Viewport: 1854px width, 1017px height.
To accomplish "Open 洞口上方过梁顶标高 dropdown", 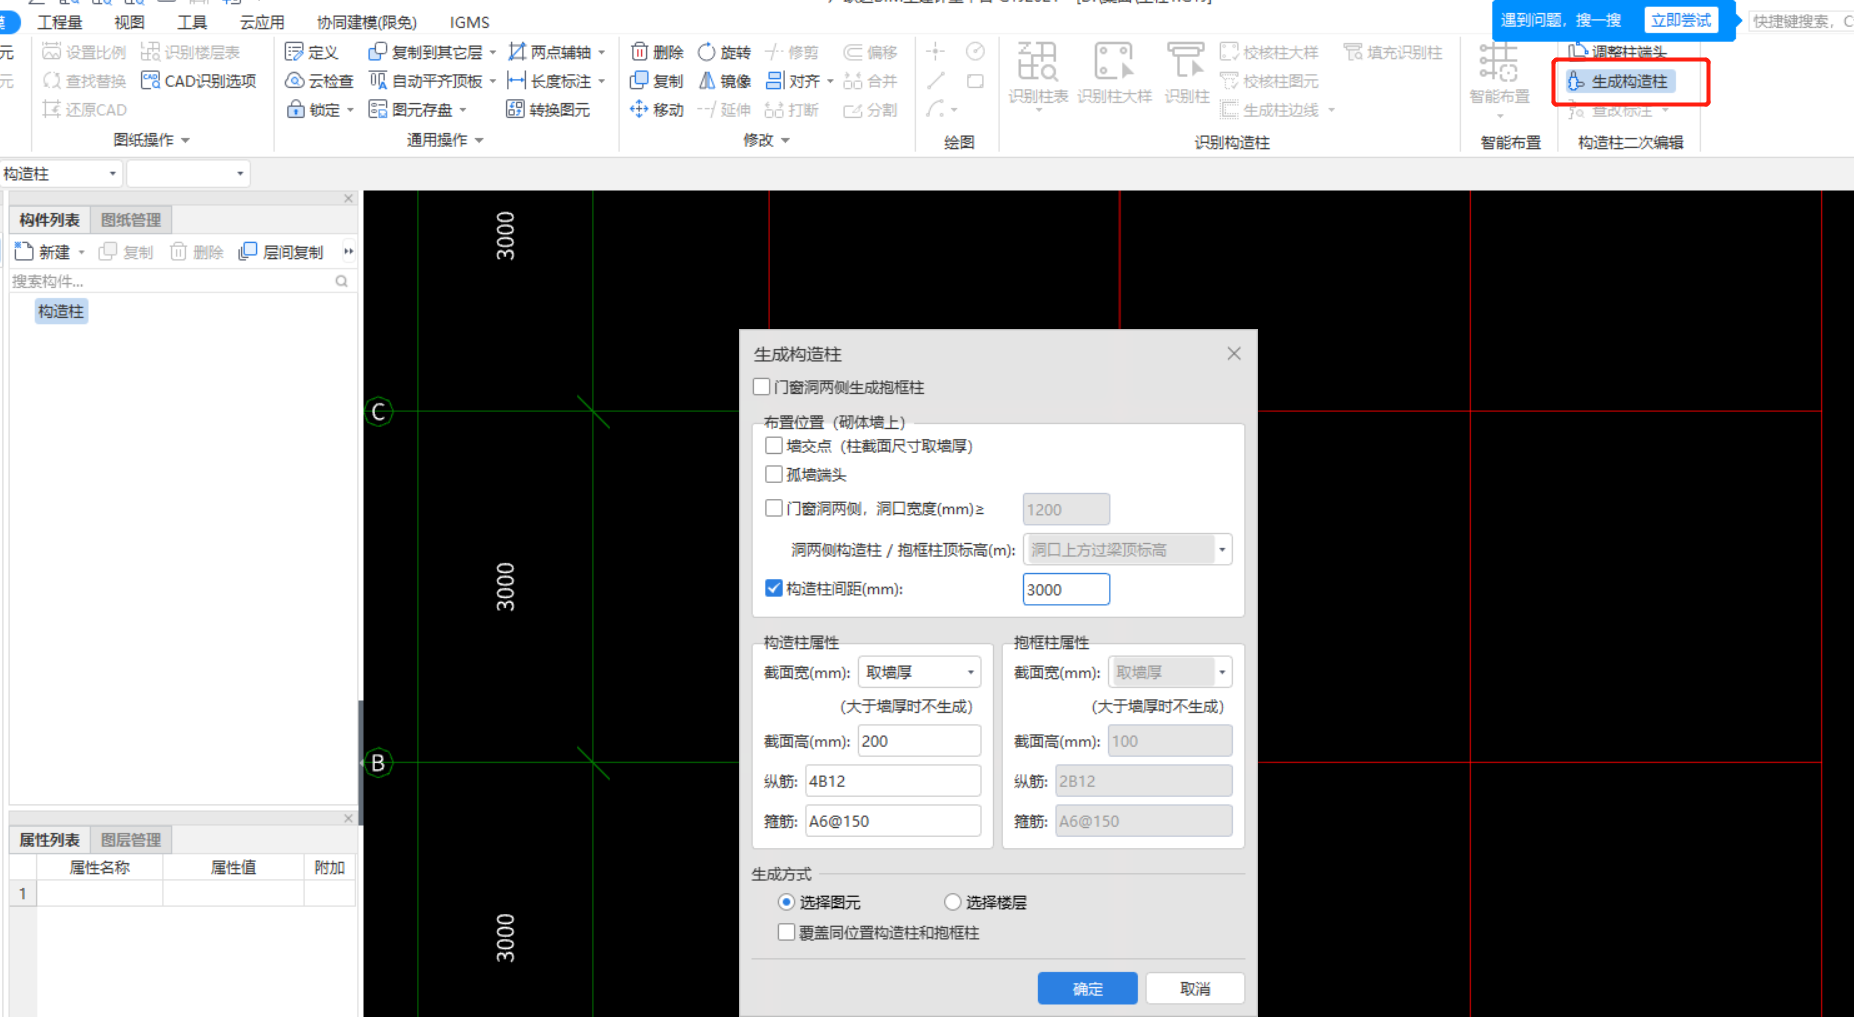I will pos(1127,549).
